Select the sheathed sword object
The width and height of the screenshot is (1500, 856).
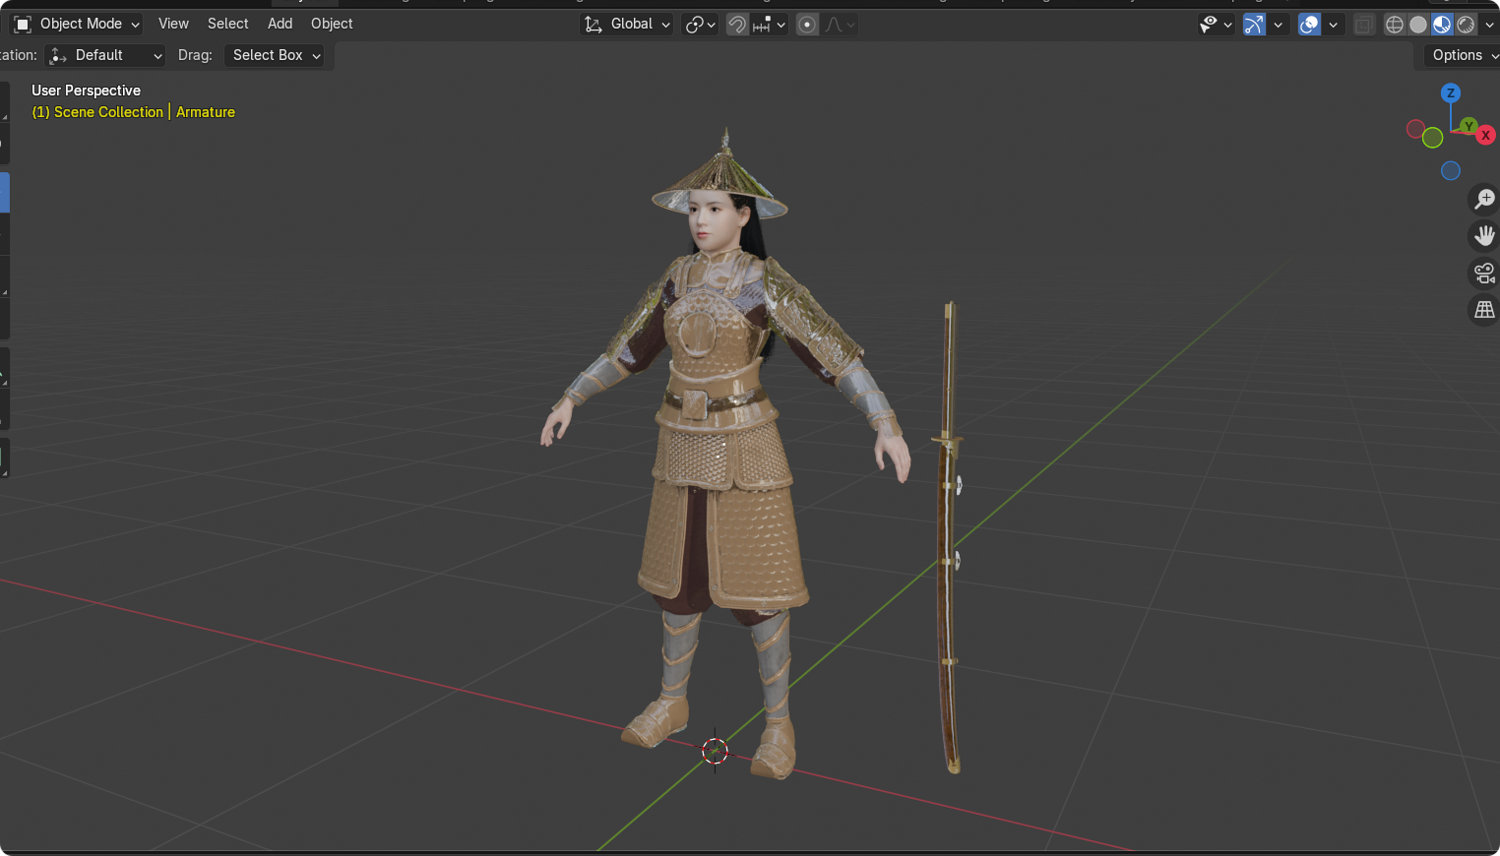[x=949, y=540]
